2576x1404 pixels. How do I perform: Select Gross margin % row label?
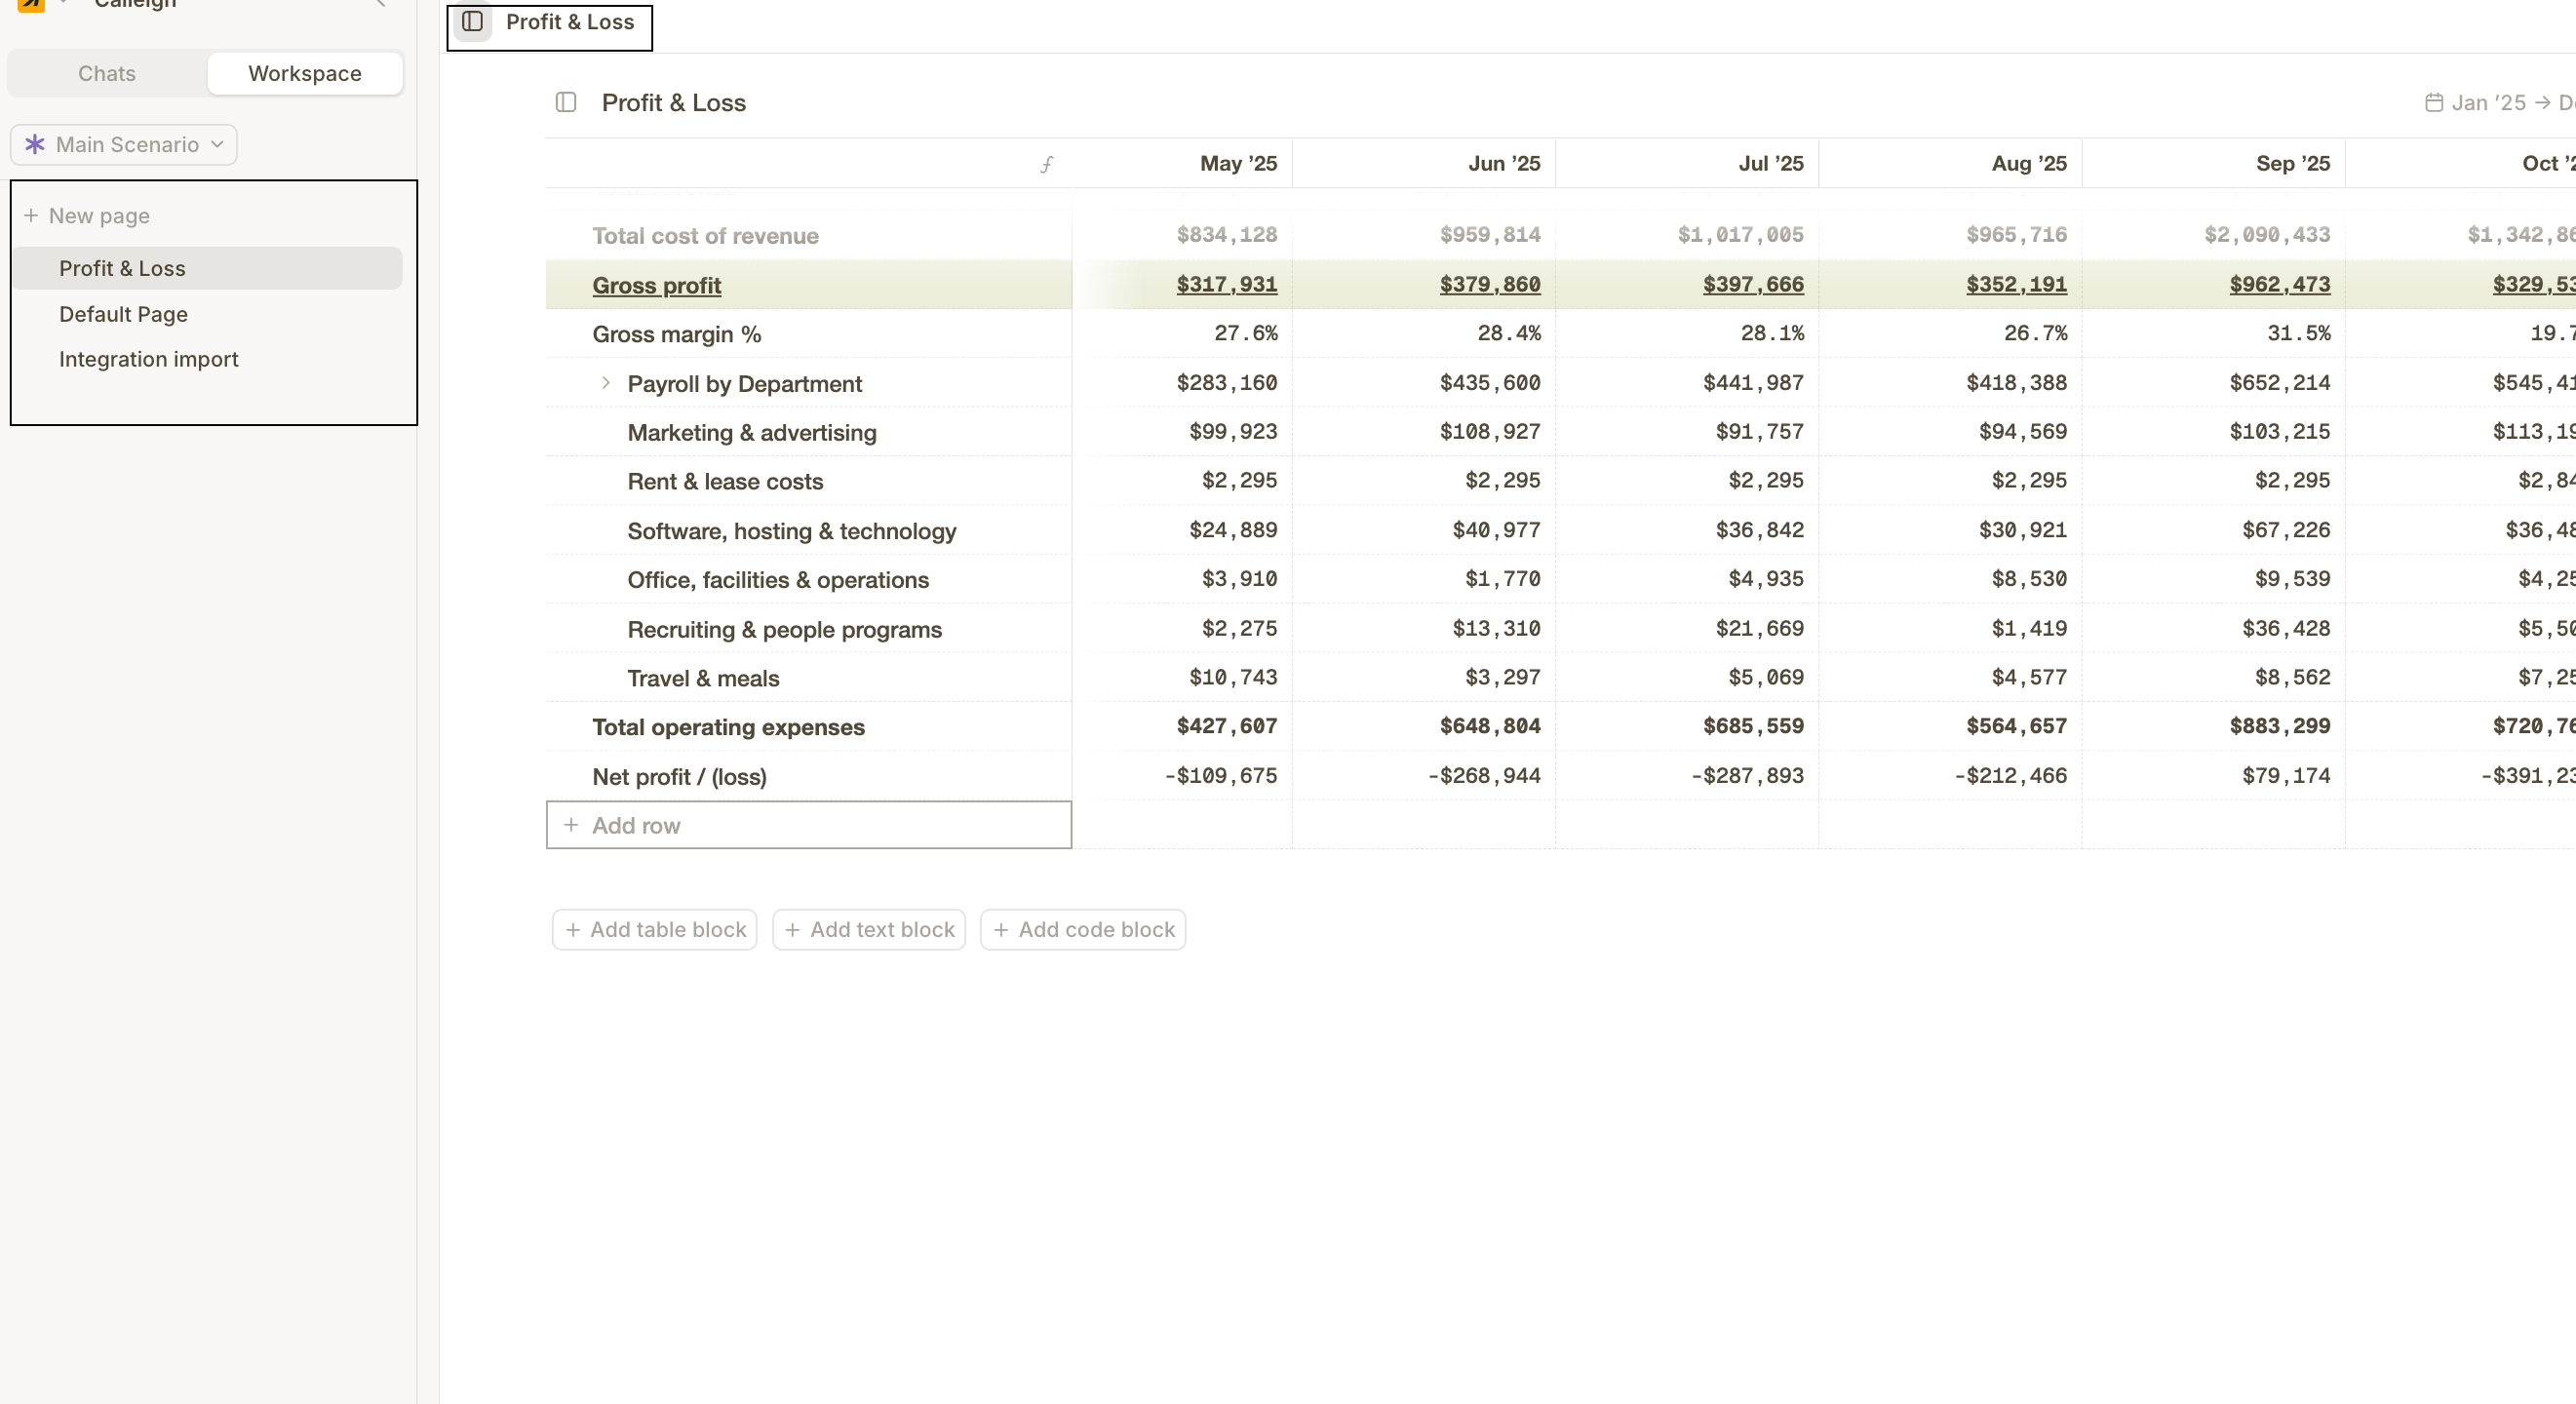[x=677, y=334]
